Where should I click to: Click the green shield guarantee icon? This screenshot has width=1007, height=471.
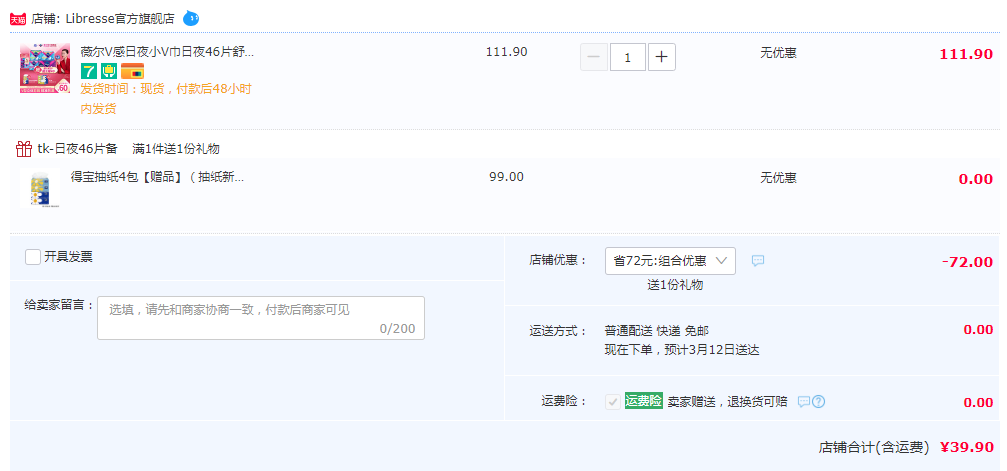click(x=109, y=71)
